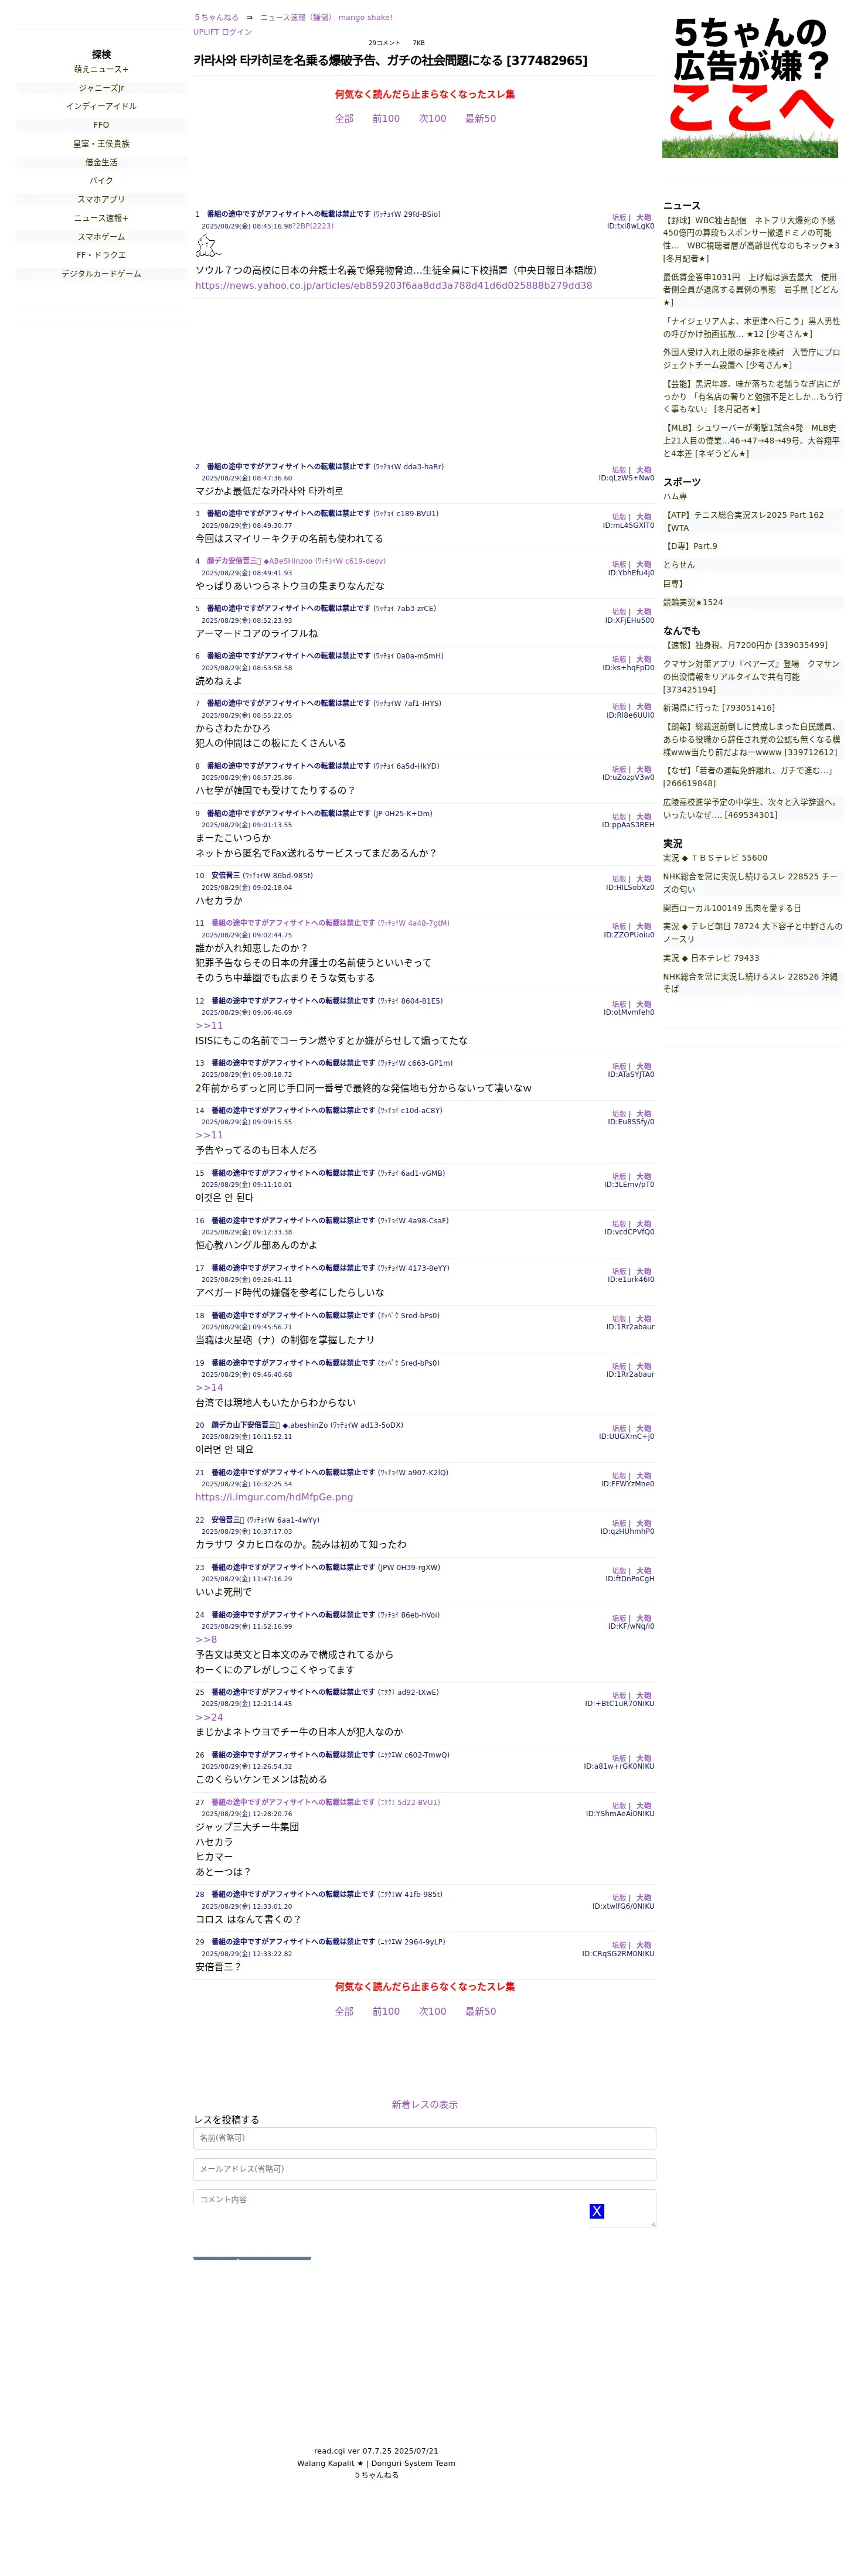Open 【MLB】シュワーバーが衝撃1試合4発 headline
The height and width of the screenshot is (2576, 844).
coord(751,440)
